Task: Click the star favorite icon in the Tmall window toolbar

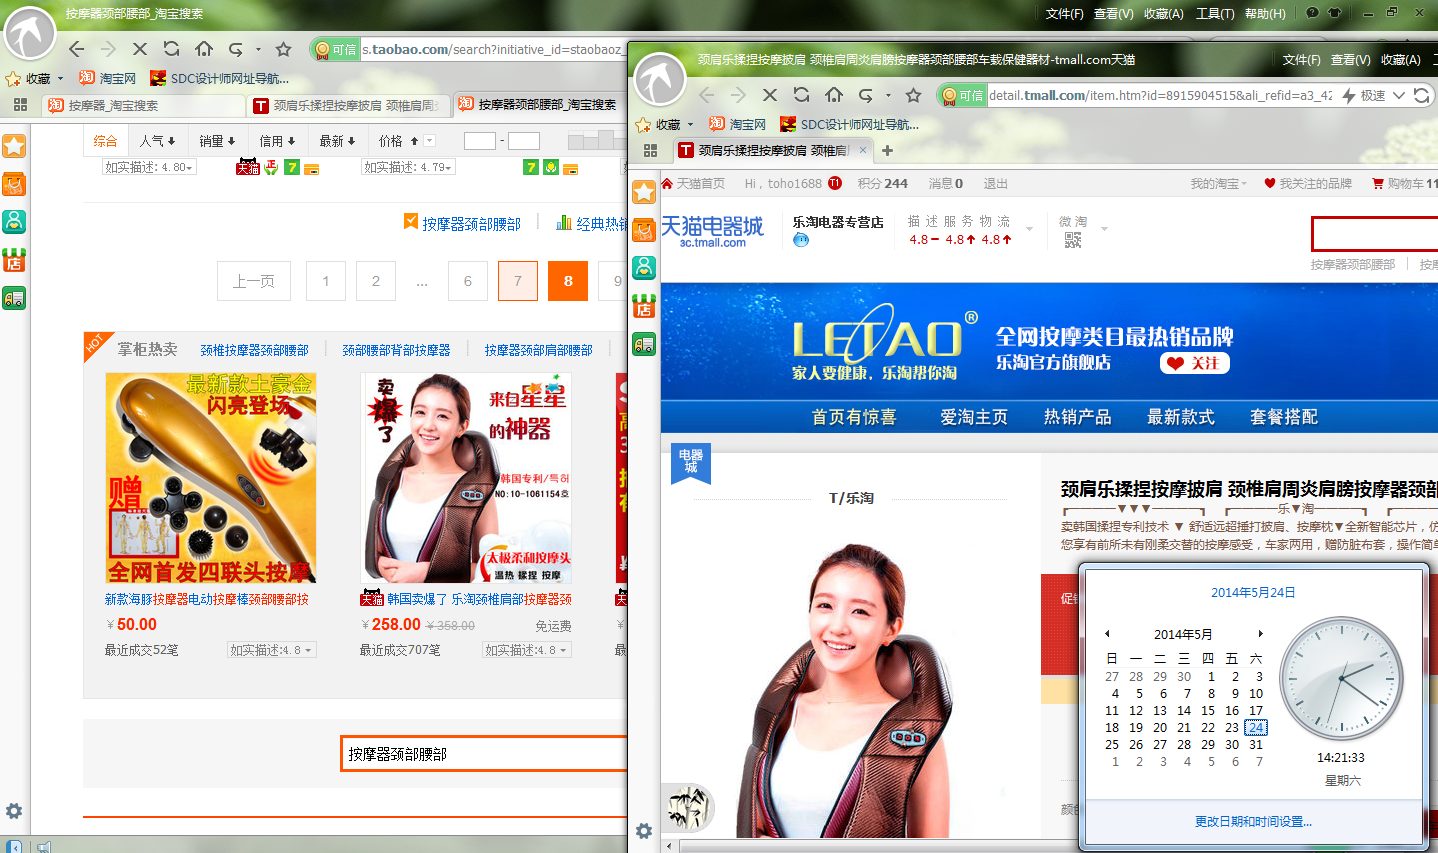Action: [x=913, y=95]
